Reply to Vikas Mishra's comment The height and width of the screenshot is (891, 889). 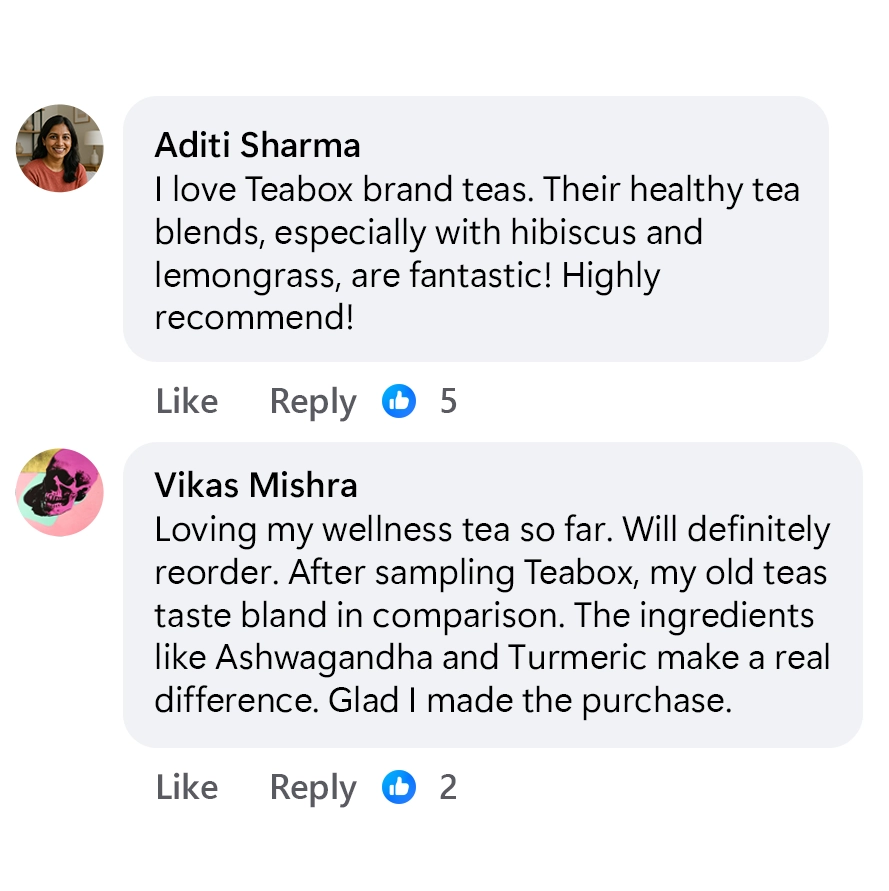(x=313, y=789)
